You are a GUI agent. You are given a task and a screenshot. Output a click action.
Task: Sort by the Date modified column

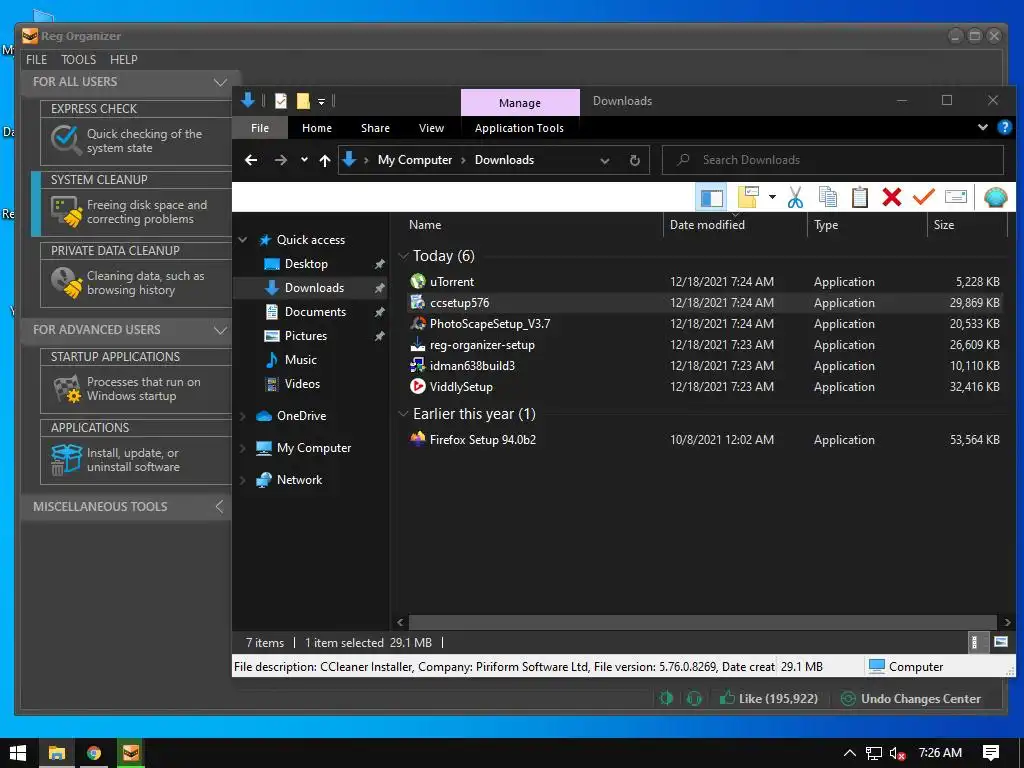tap(735, 225)
